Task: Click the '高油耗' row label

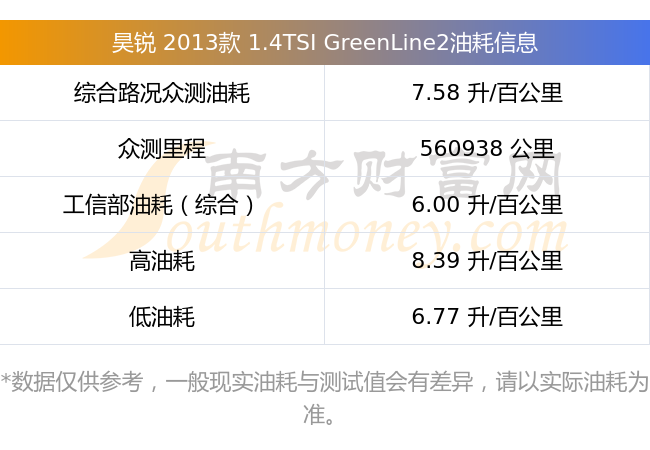Action: click(x=162, y=261)
